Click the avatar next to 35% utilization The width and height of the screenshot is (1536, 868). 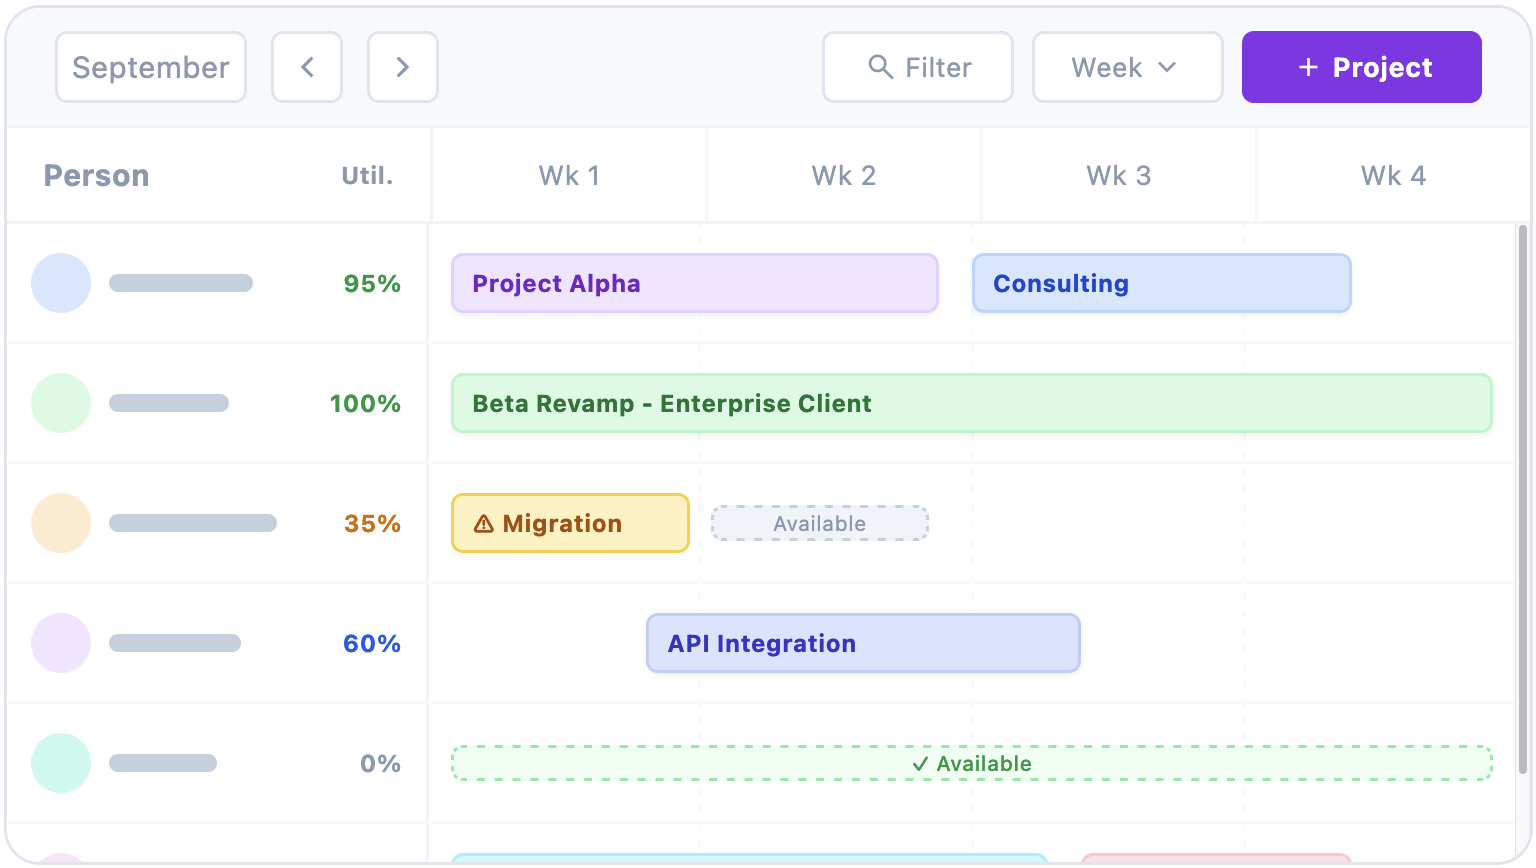tap(61, 523)
